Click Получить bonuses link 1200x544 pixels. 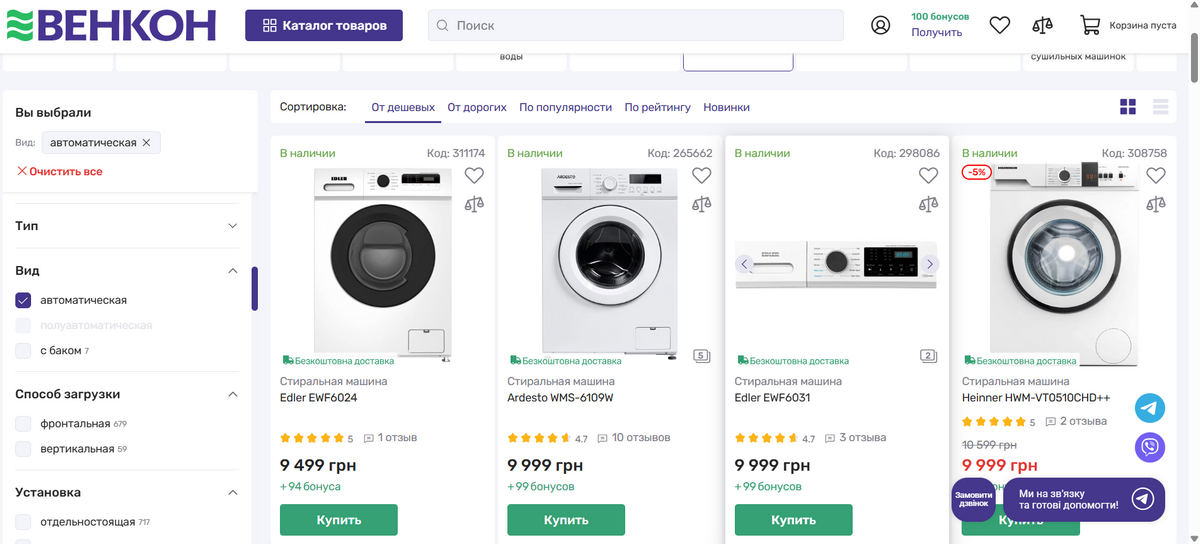tap(937, 32)
